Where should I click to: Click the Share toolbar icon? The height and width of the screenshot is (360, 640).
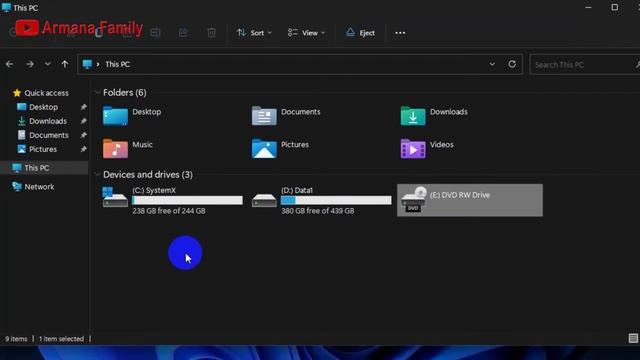click(x=183, y=33)
